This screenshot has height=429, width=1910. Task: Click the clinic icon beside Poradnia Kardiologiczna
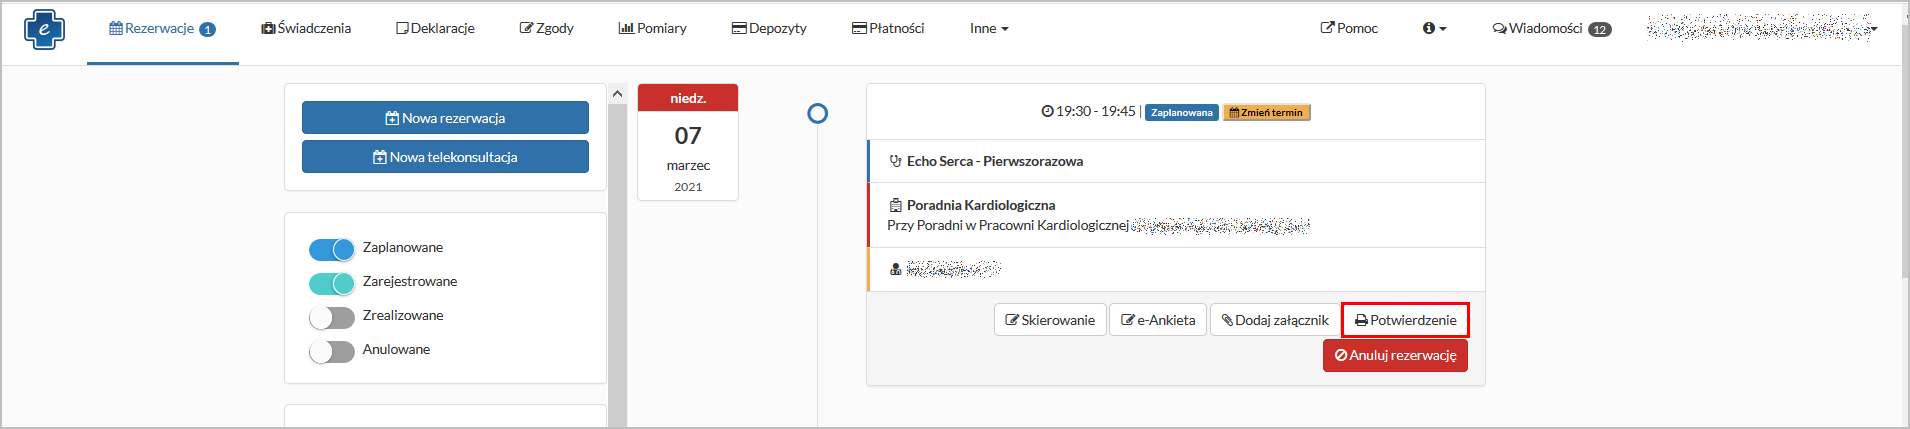coord(895,205)
